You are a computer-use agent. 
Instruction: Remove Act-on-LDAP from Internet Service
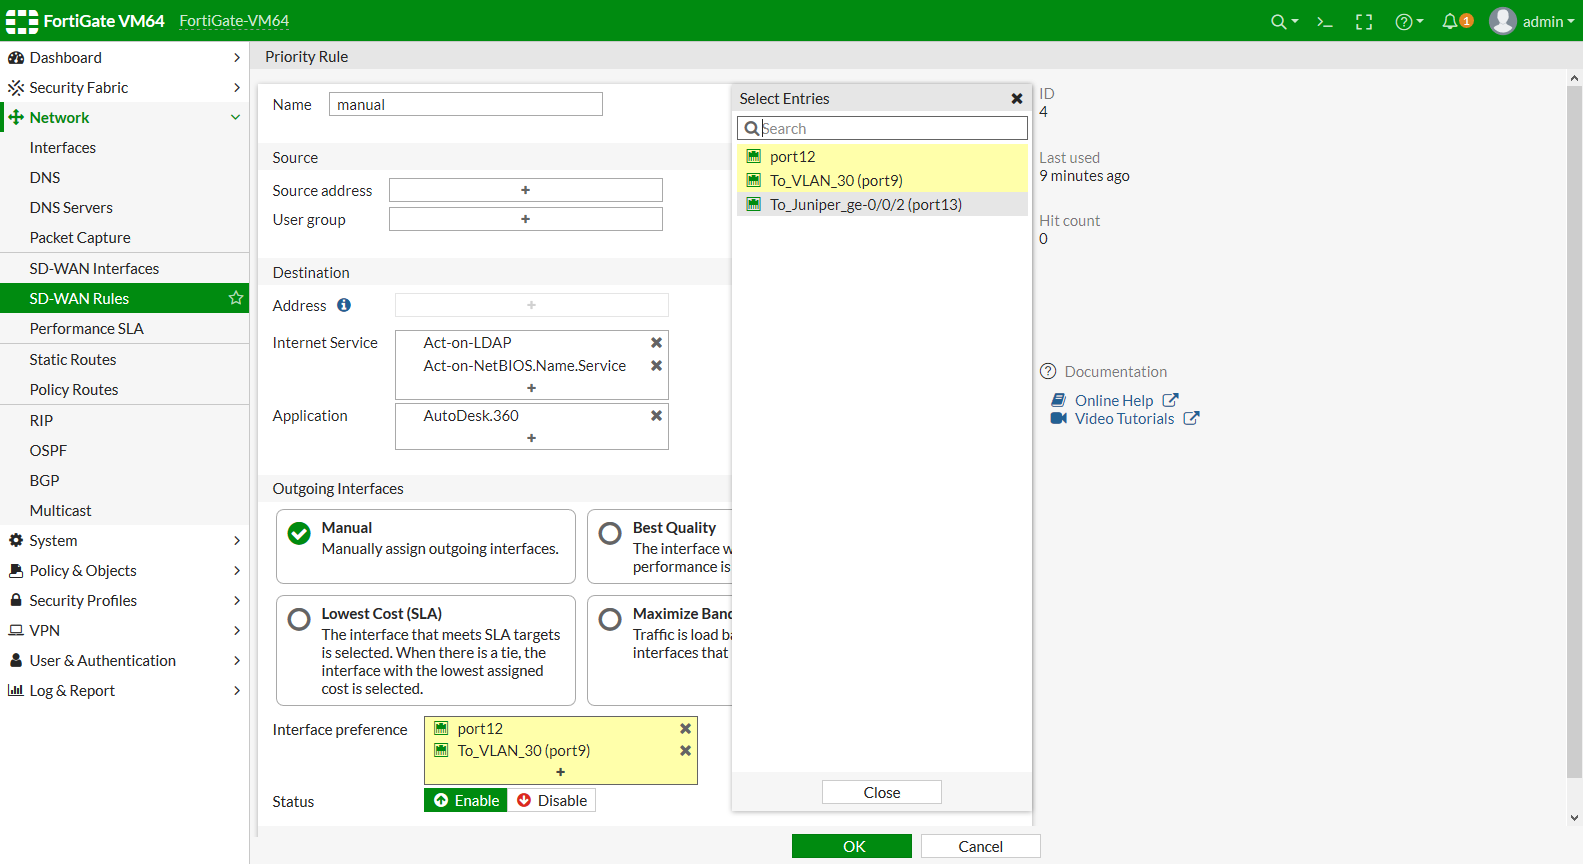pos(657,343)
